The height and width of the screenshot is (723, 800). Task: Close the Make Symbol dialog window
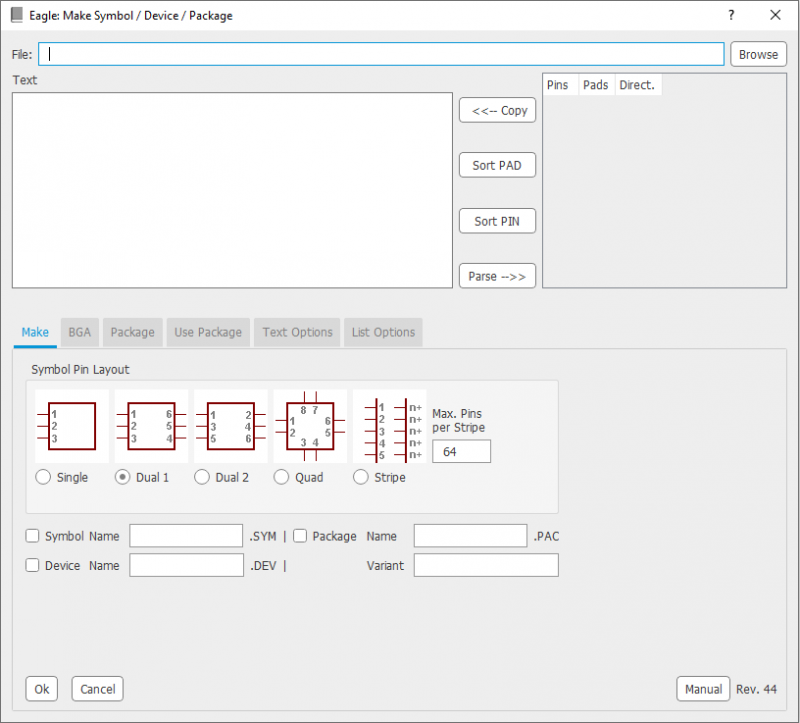[x=775, y=15]
